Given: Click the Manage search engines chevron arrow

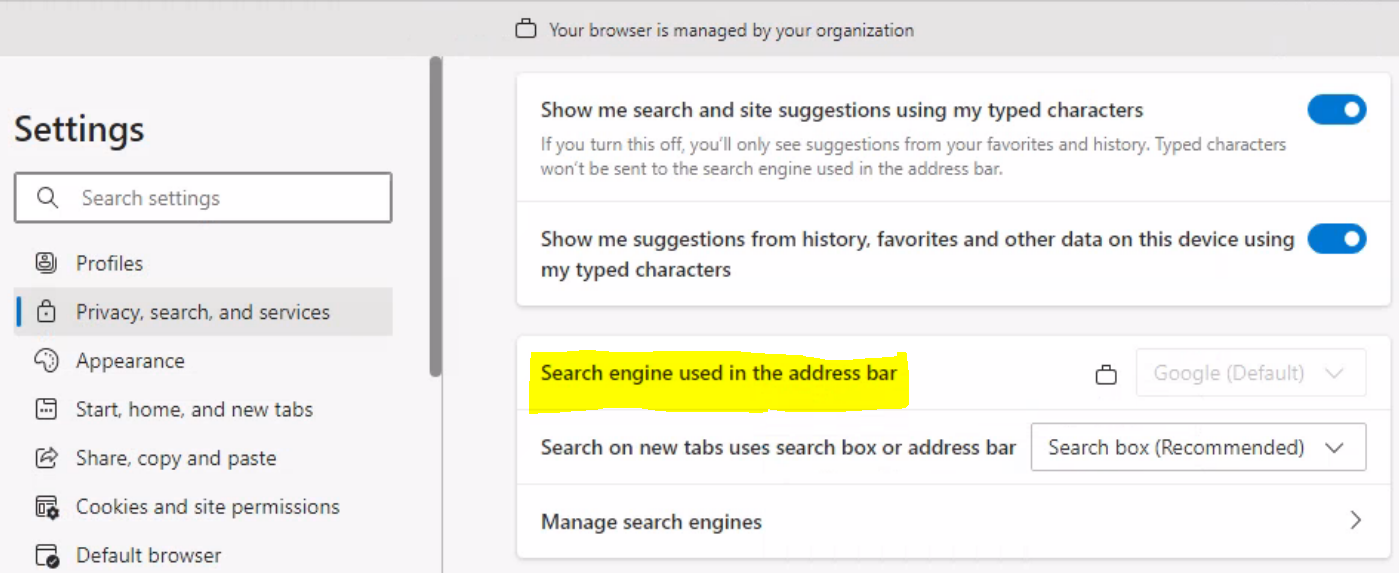Looking at the screenshot, I should (1355, 520).
